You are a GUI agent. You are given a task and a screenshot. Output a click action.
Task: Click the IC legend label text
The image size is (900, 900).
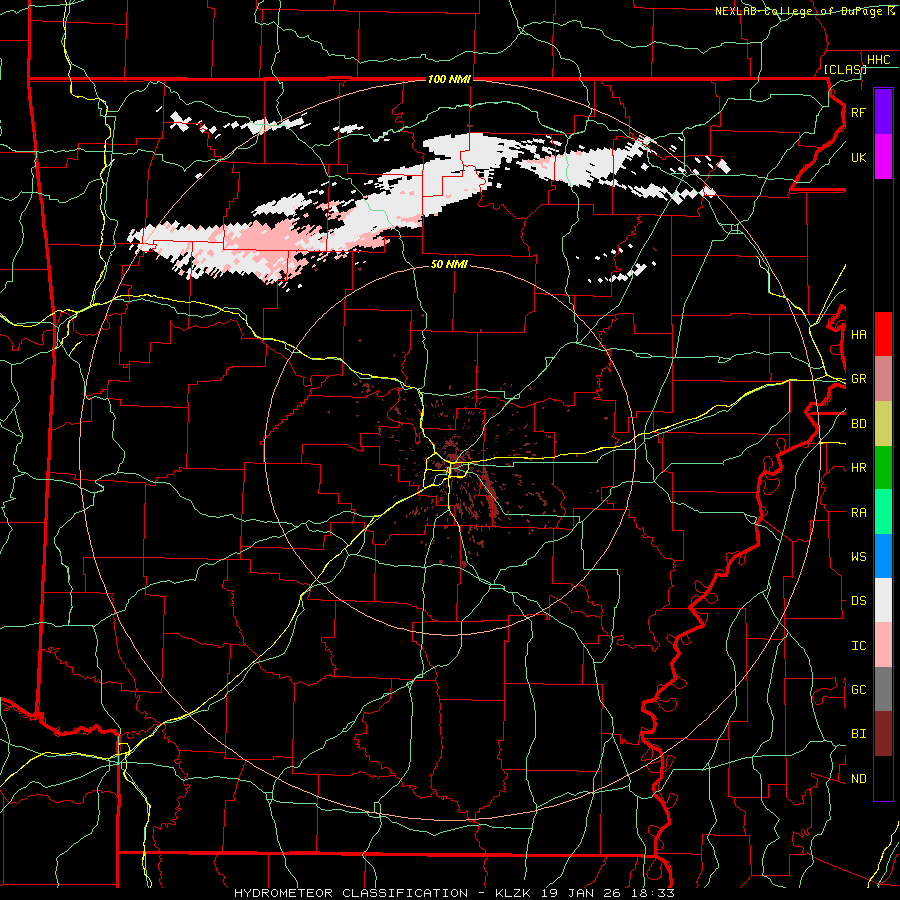pyautogui.click(x=858, y=646)
